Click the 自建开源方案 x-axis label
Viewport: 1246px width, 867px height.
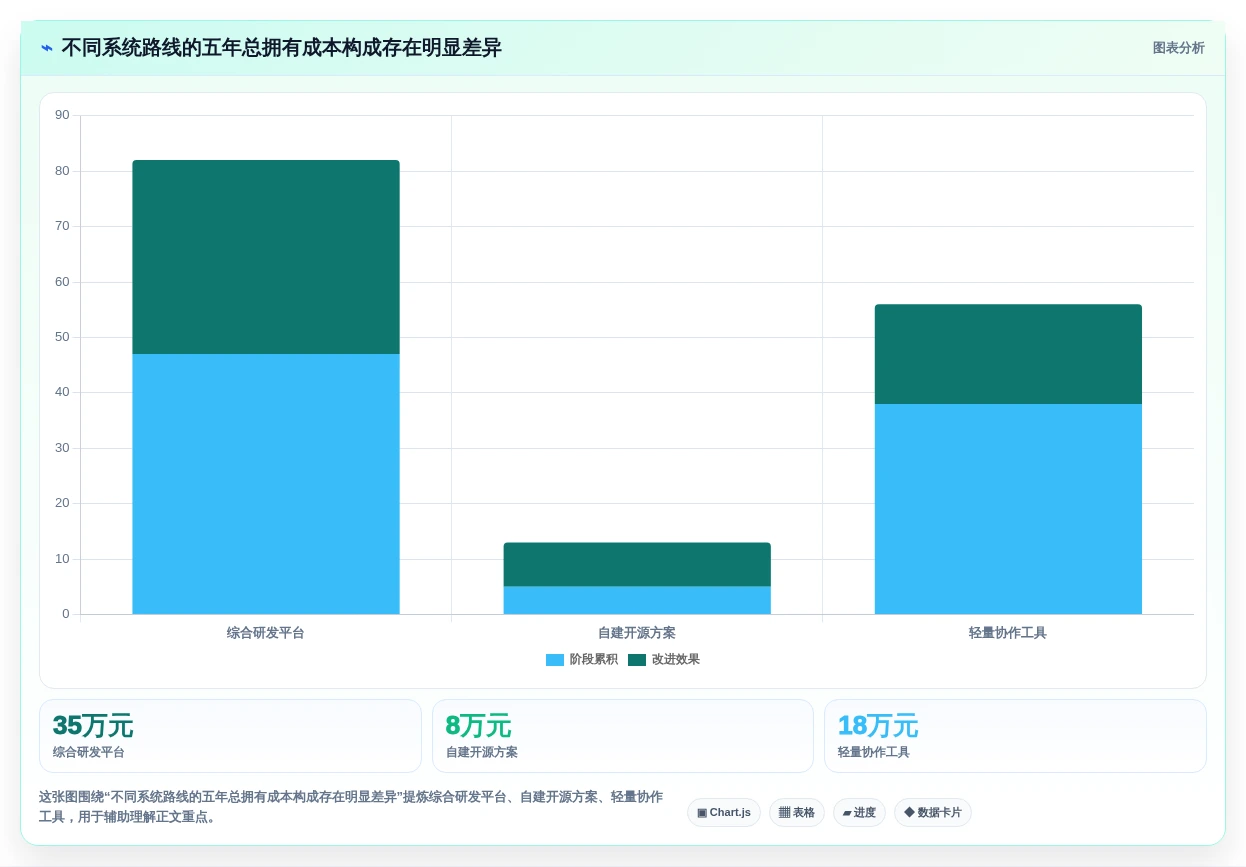coord(637,633)
